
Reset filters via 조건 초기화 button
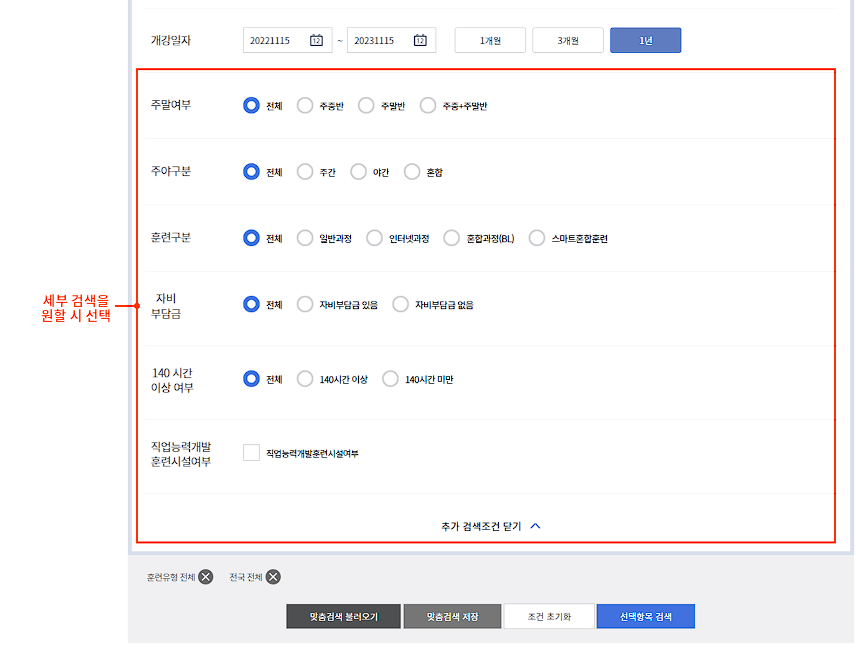[x=548, y=616]
